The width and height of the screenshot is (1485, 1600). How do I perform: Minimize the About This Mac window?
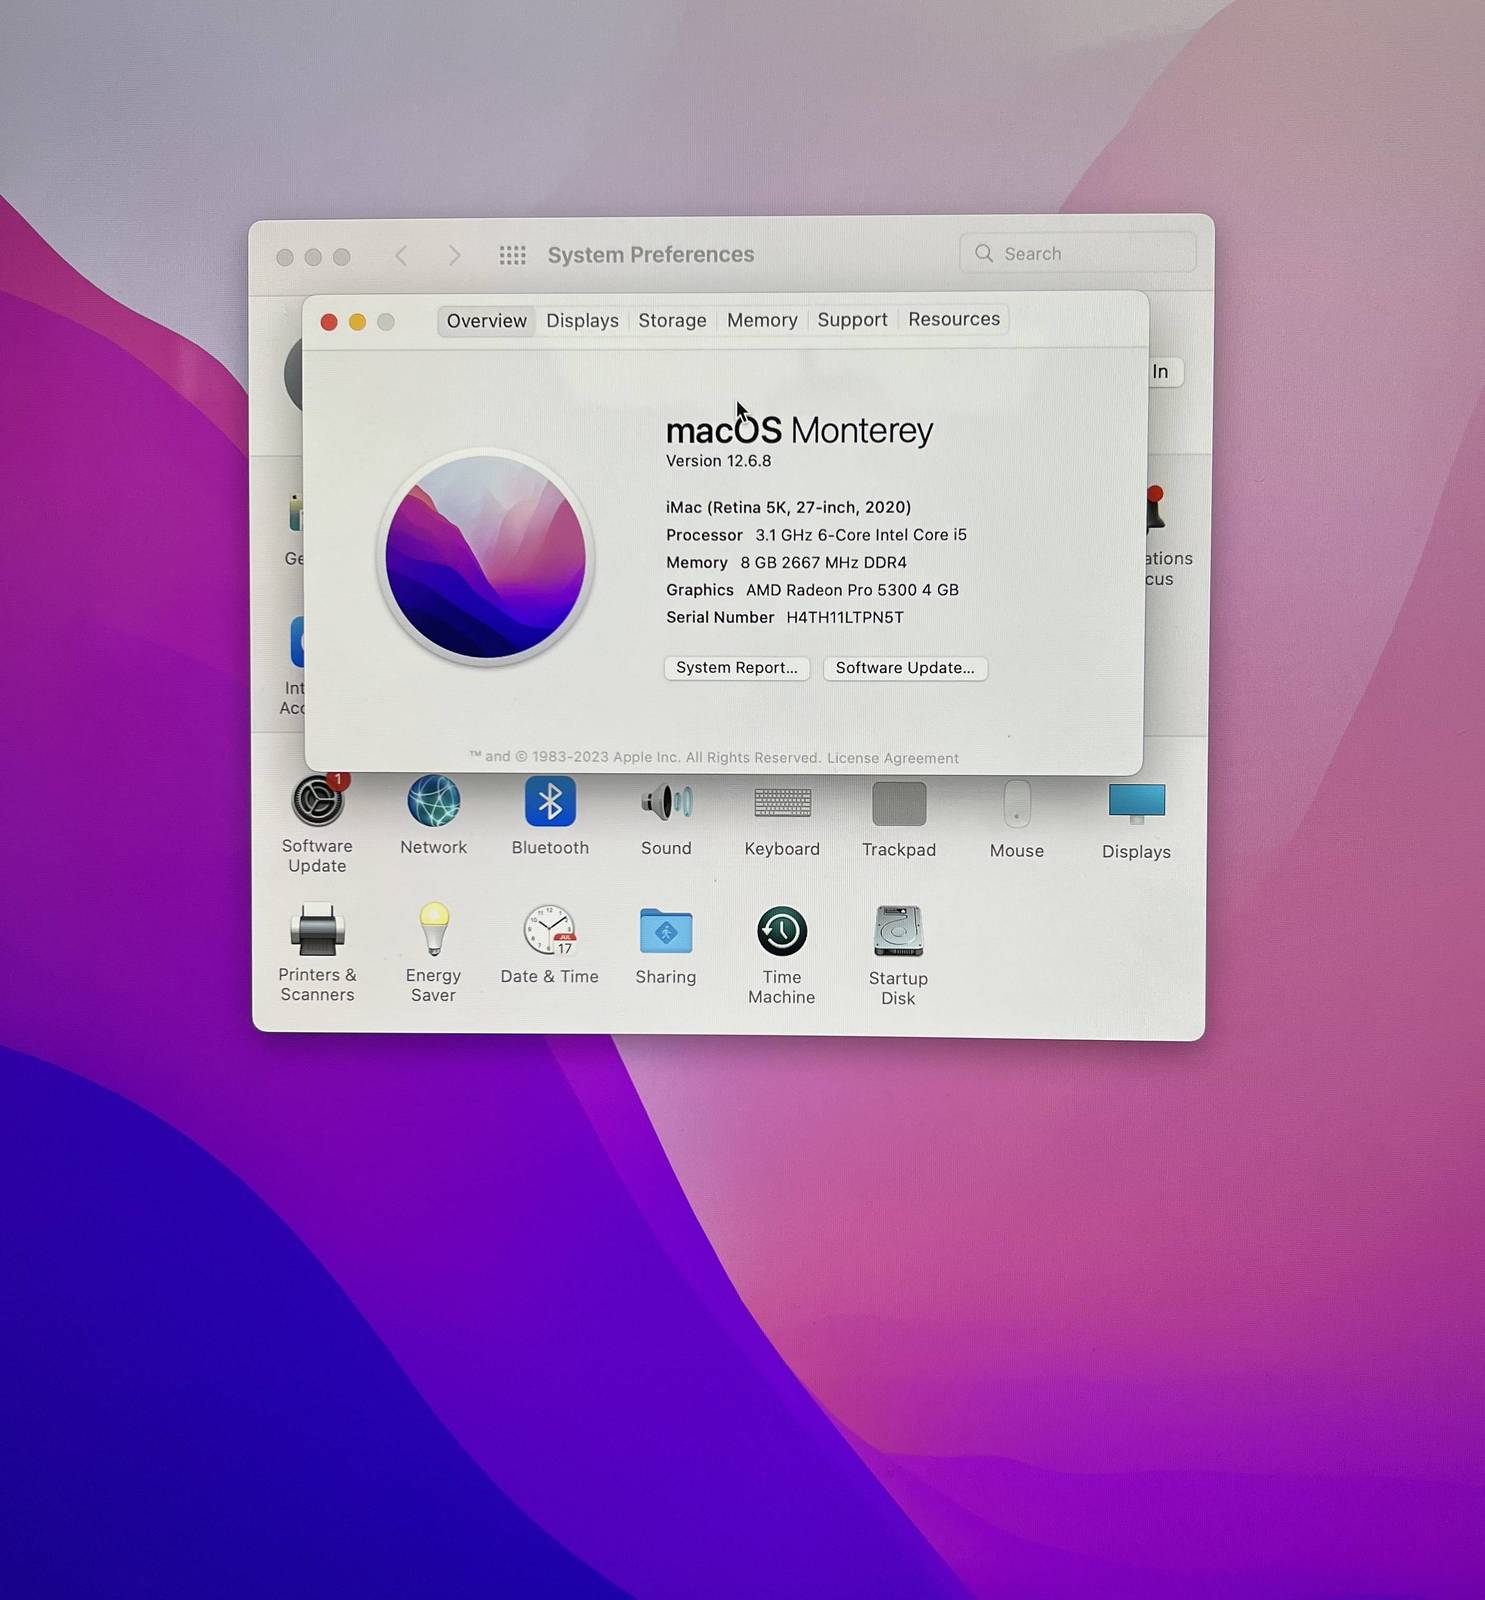tap(357, 322)
